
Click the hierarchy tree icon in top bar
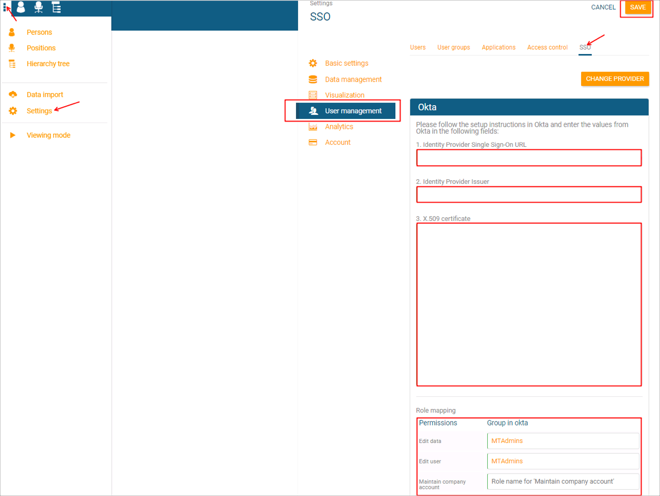point(56,7)
